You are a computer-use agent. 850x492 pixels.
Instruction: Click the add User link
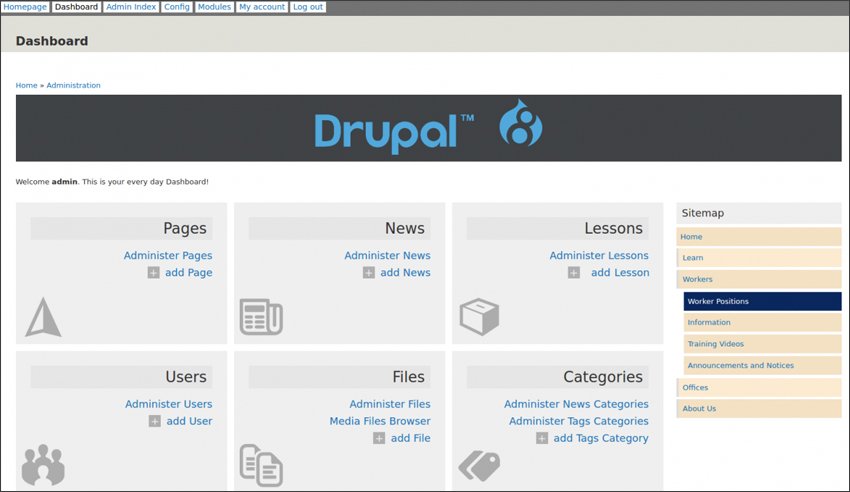189,421
